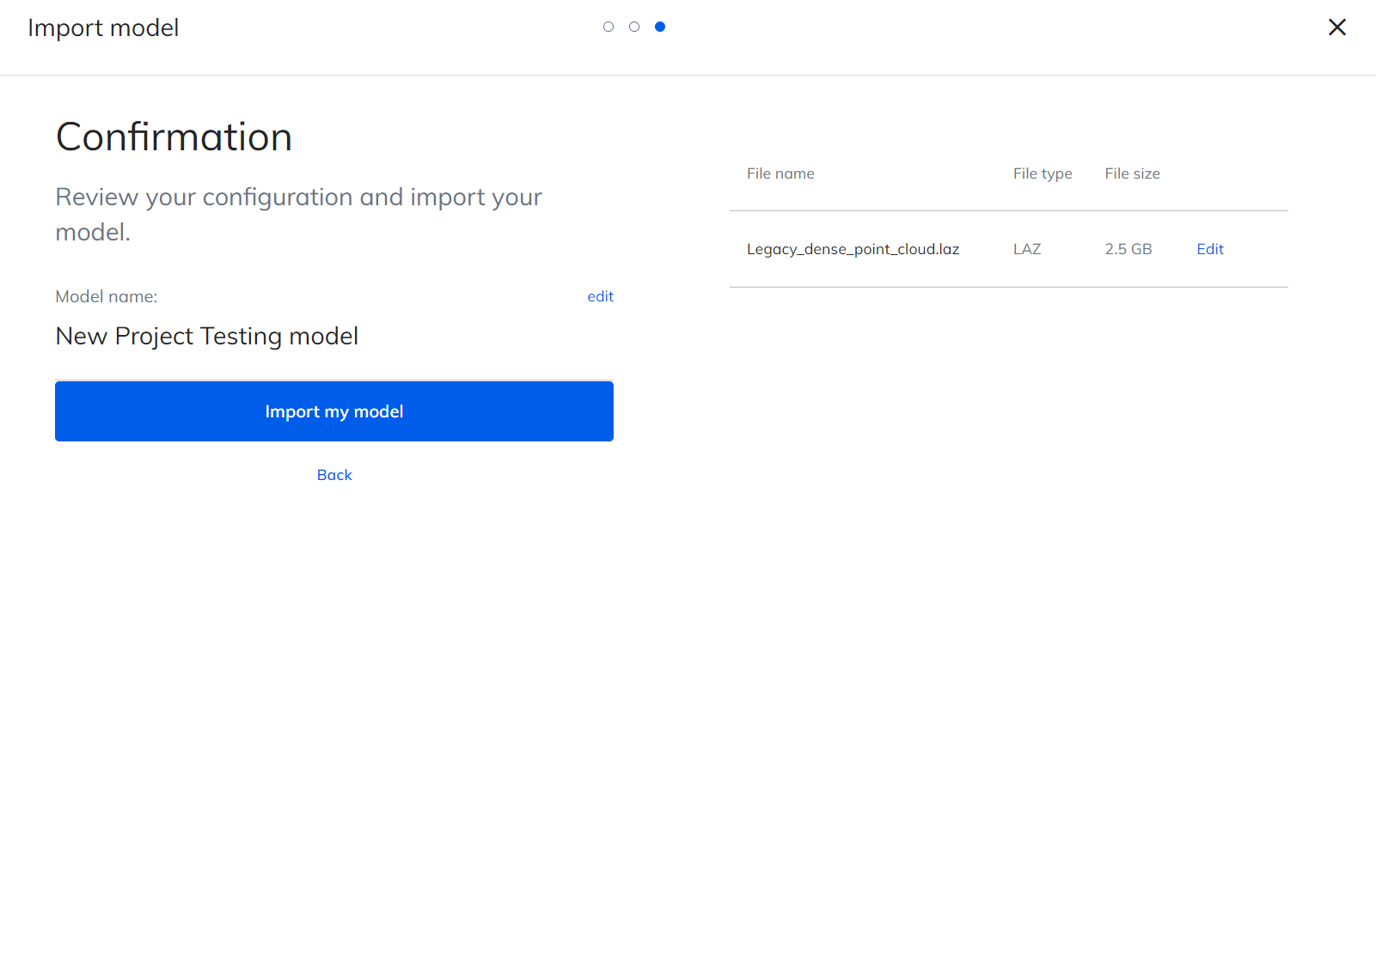Image resolution: width=1376 pixels, height=961 pixels.
Task: Click the LAZ file type cell
Action: pyautogui.click(x=1027, y=249)
